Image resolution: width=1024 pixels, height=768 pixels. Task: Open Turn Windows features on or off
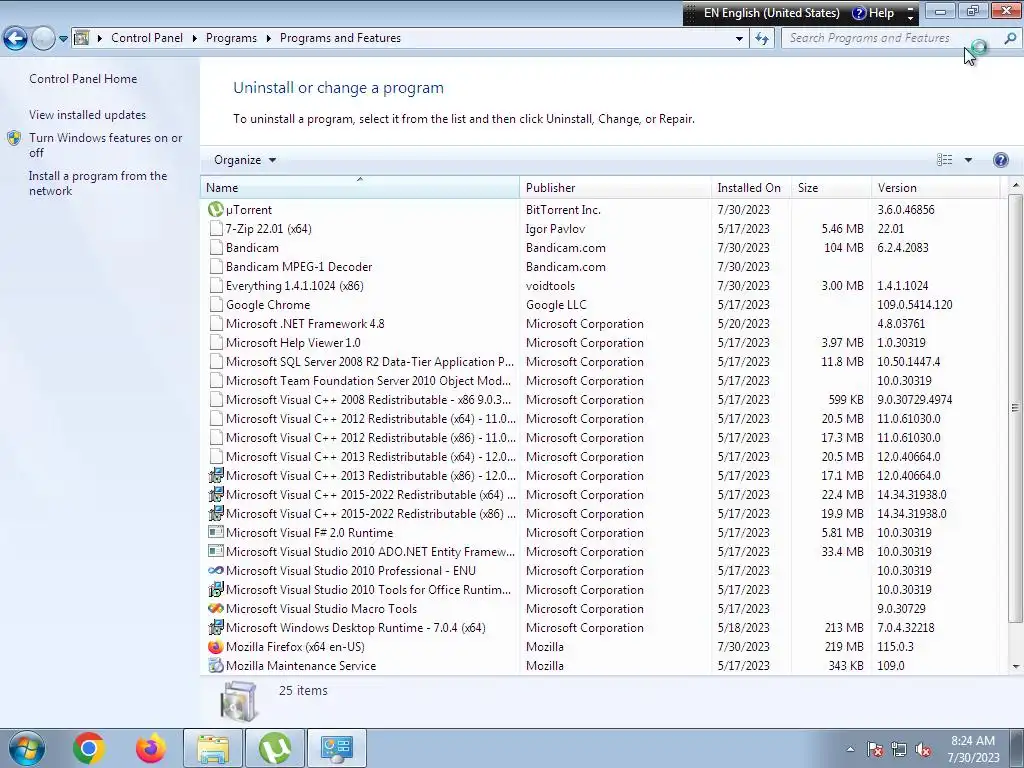pyautogui.click(x=106, y=145)
